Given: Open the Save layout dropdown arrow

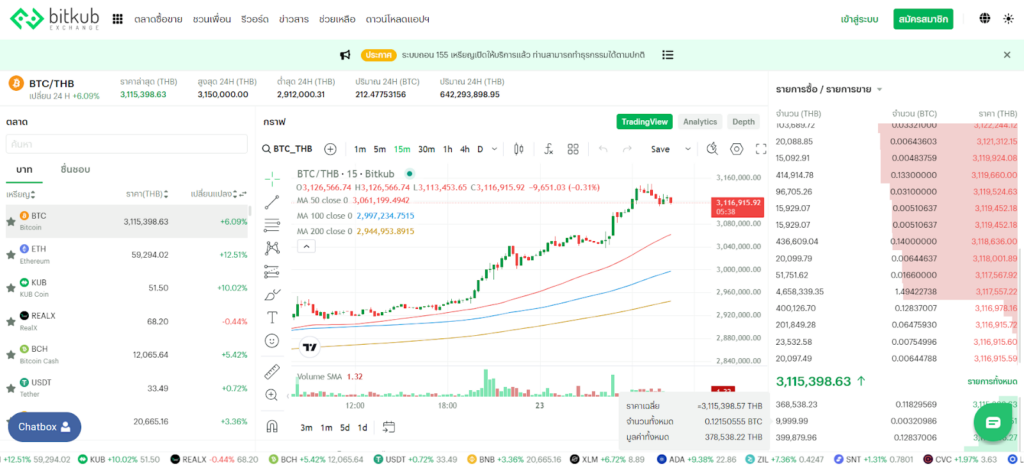Looking at the screenshot, I should pos(685,149).
